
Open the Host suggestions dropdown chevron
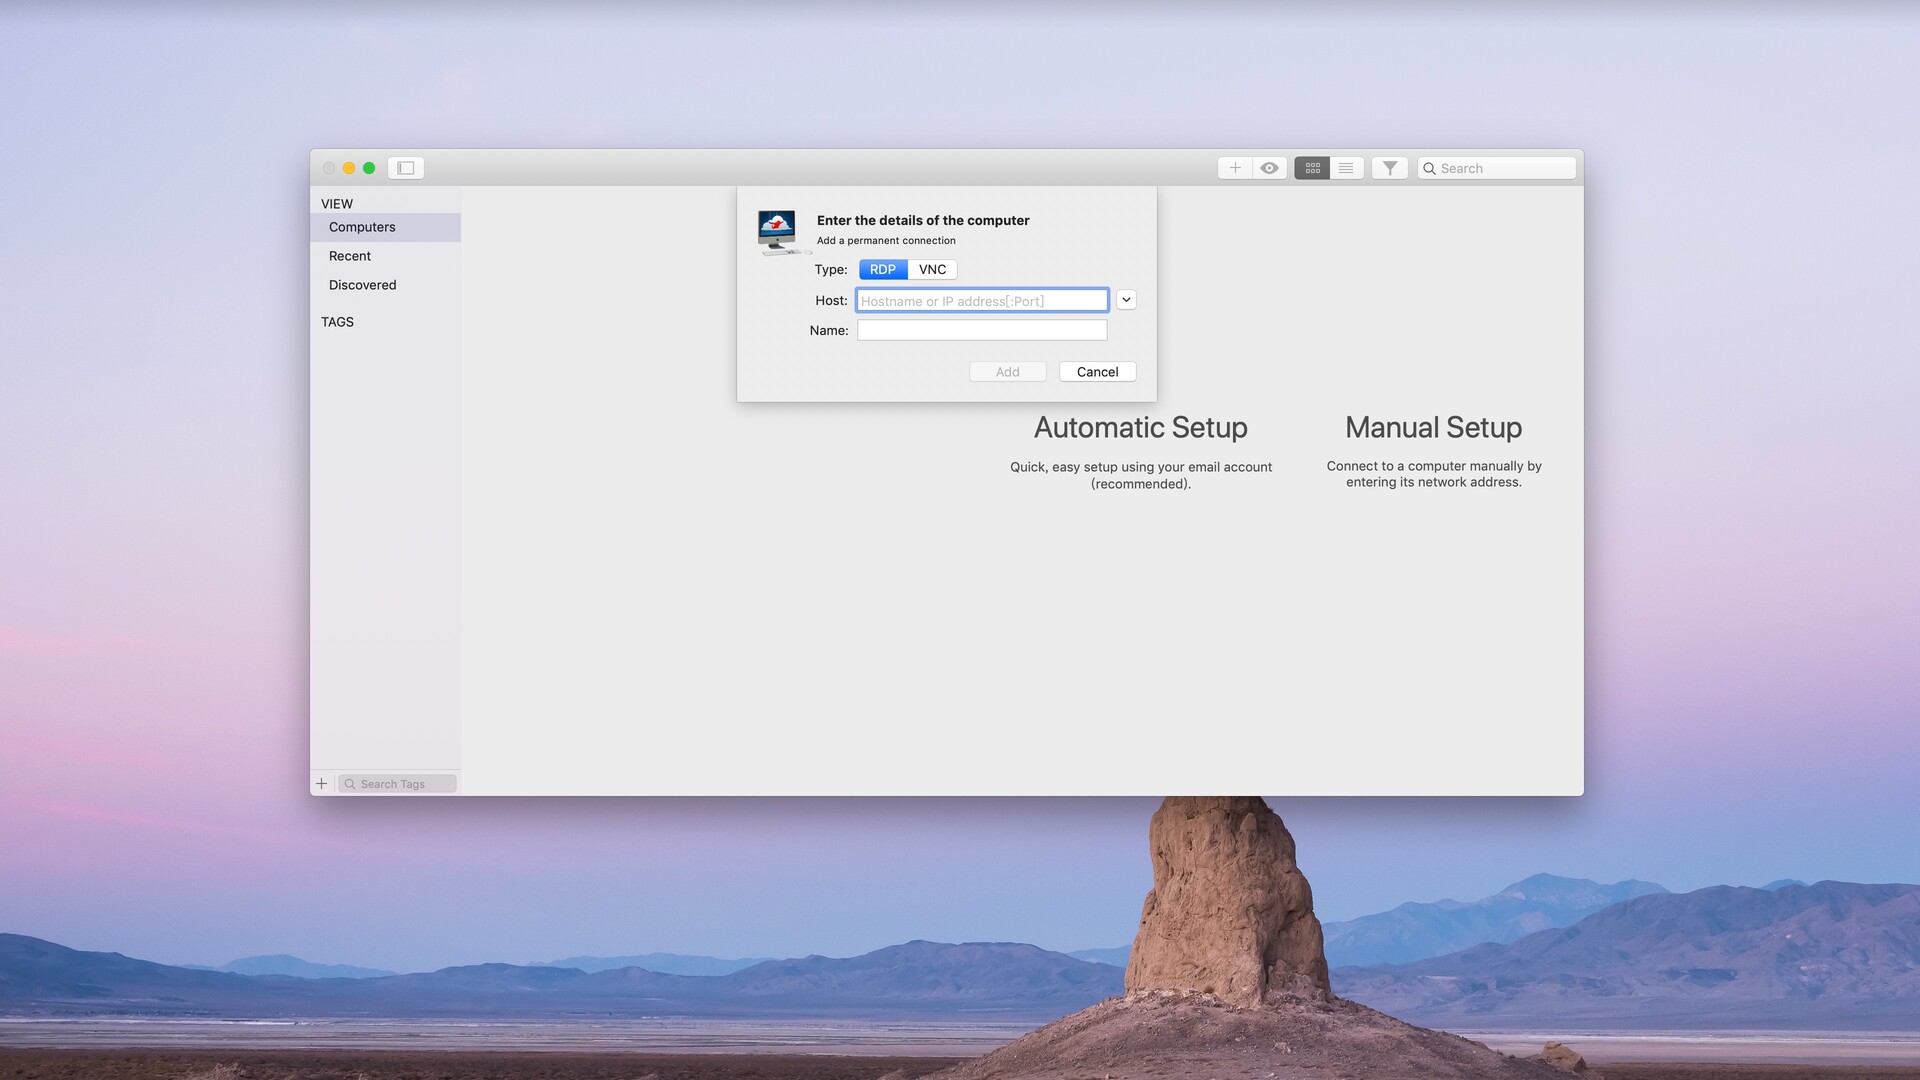(1126, 300)
